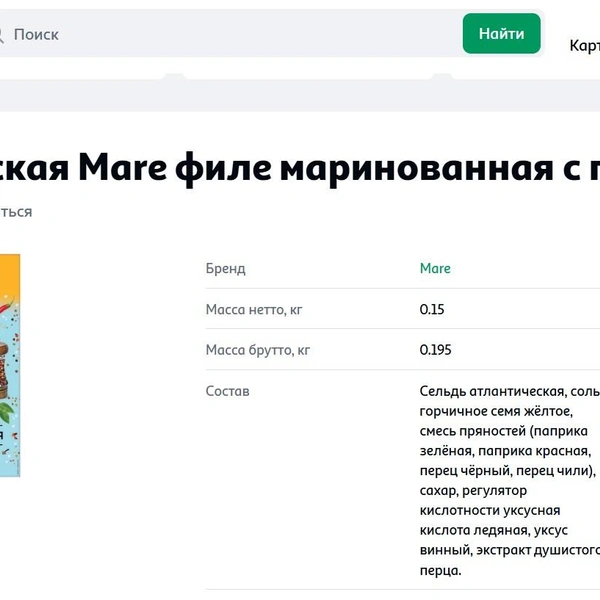Focus the Поиск search input field

tap(230, 34)
